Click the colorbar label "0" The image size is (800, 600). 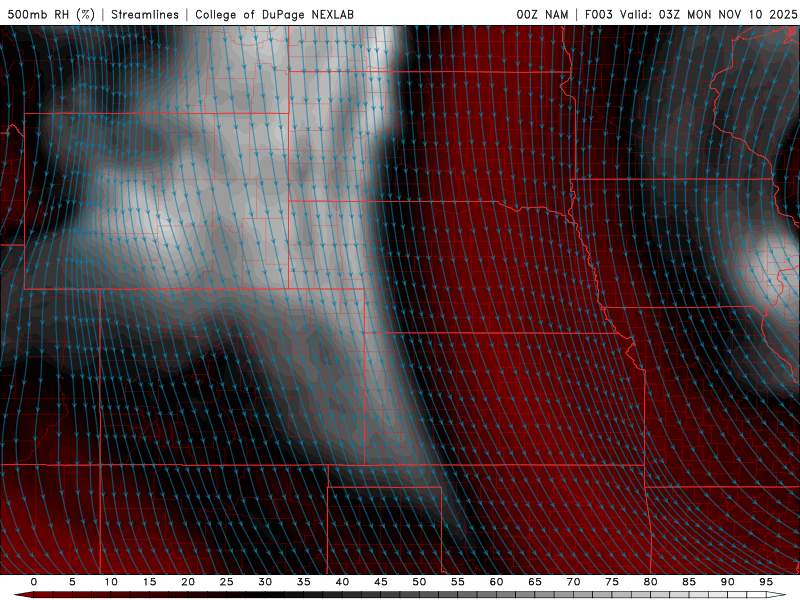pos(34,582)
